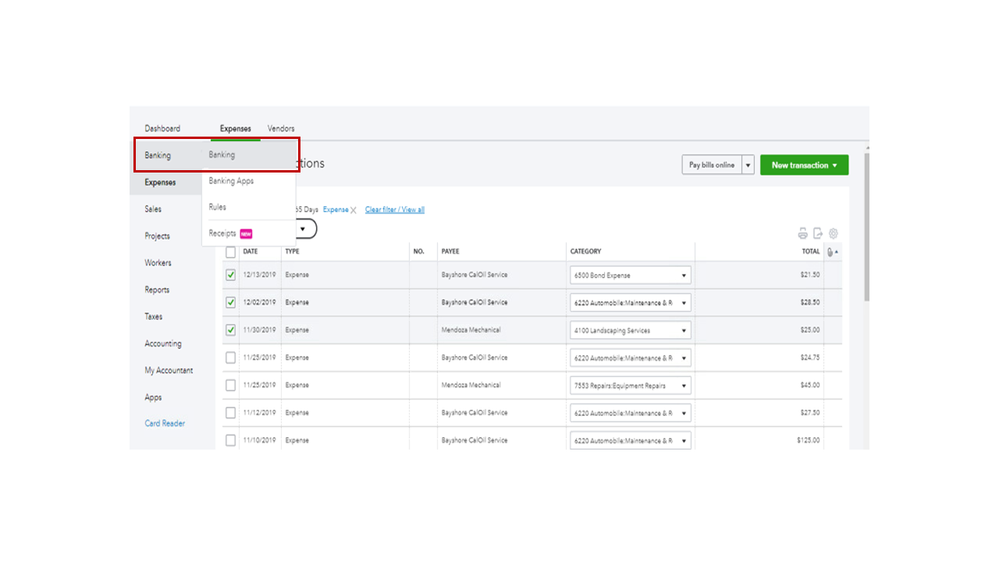Image resolution: width=999 pixels, height=562 pixels.
Task: Select Rules in the Banking flyout
Action: (217, 207)
